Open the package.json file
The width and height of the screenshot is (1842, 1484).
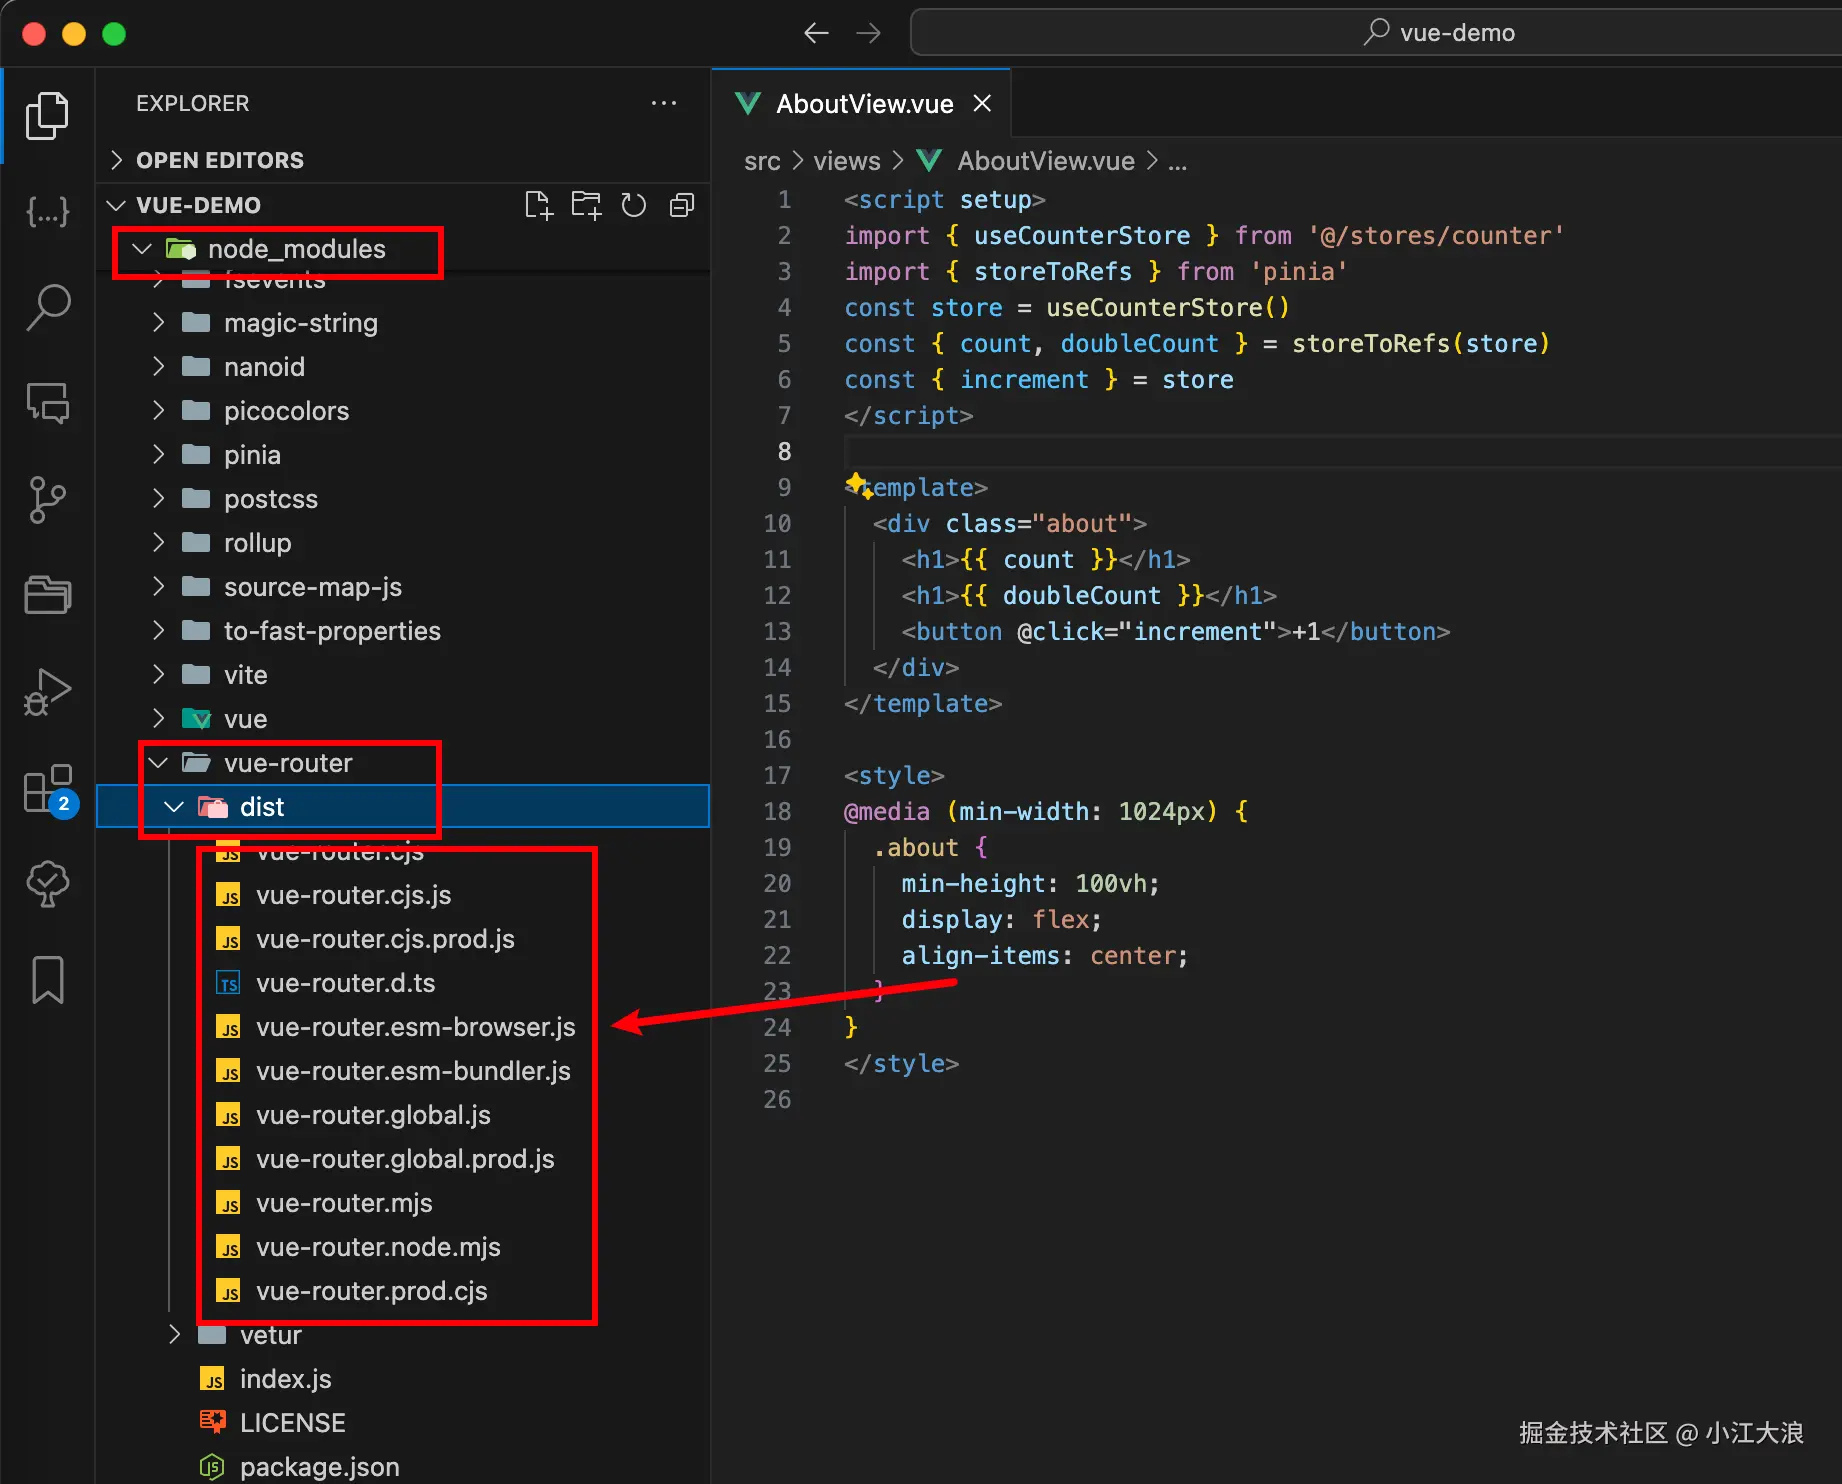tap(319, 1467)
